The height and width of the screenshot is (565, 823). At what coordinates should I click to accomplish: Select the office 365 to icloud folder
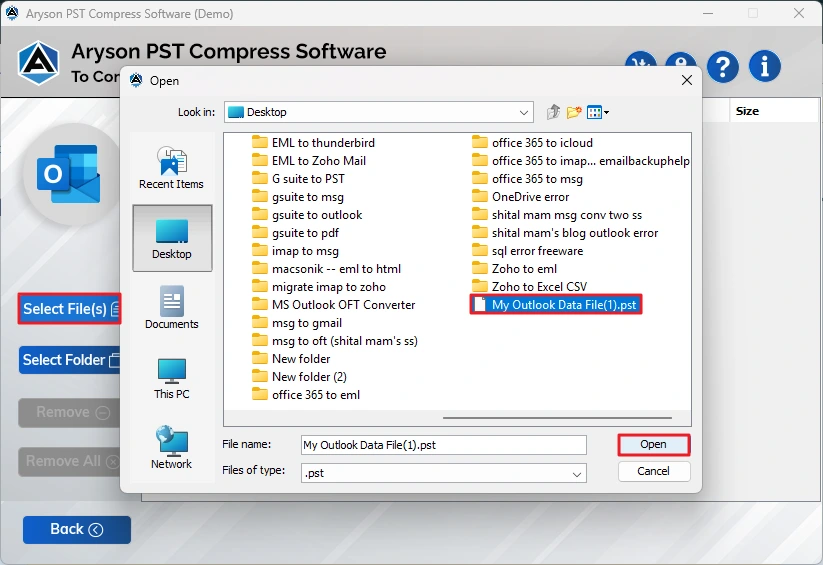point(532,143)
